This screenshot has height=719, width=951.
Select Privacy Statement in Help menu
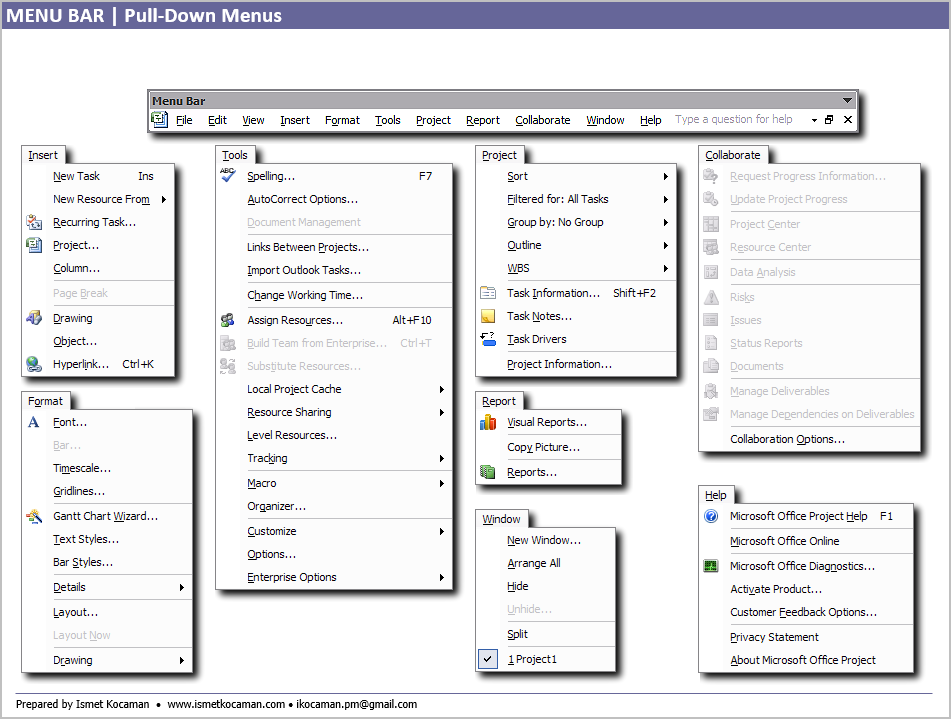click(774, 637)
